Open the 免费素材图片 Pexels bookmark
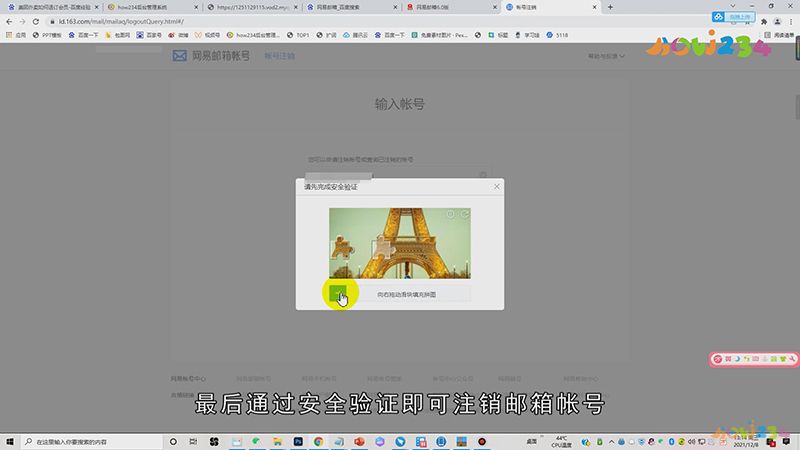Viewport: 800px width, 450px height. (439, 35)
